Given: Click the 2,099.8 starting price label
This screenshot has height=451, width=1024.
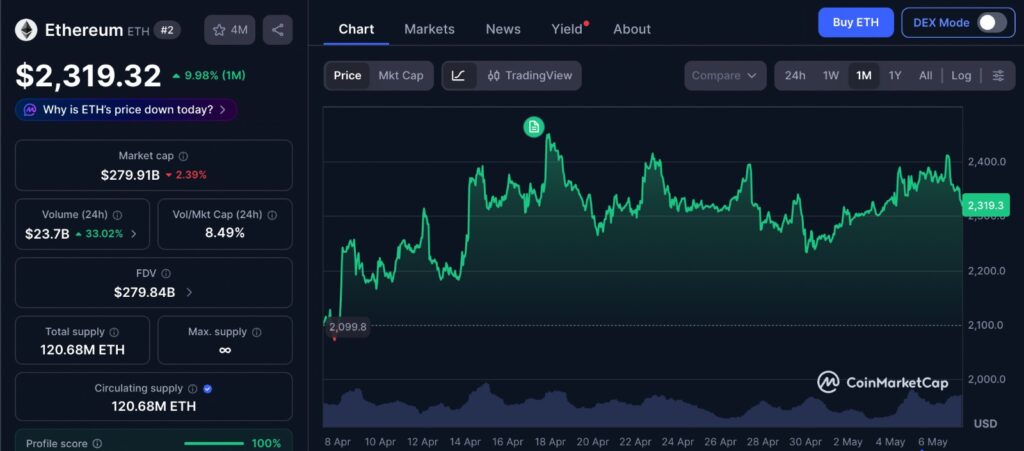Looking at the screenshot, I should pyautogui.click(x=348, y=327).
